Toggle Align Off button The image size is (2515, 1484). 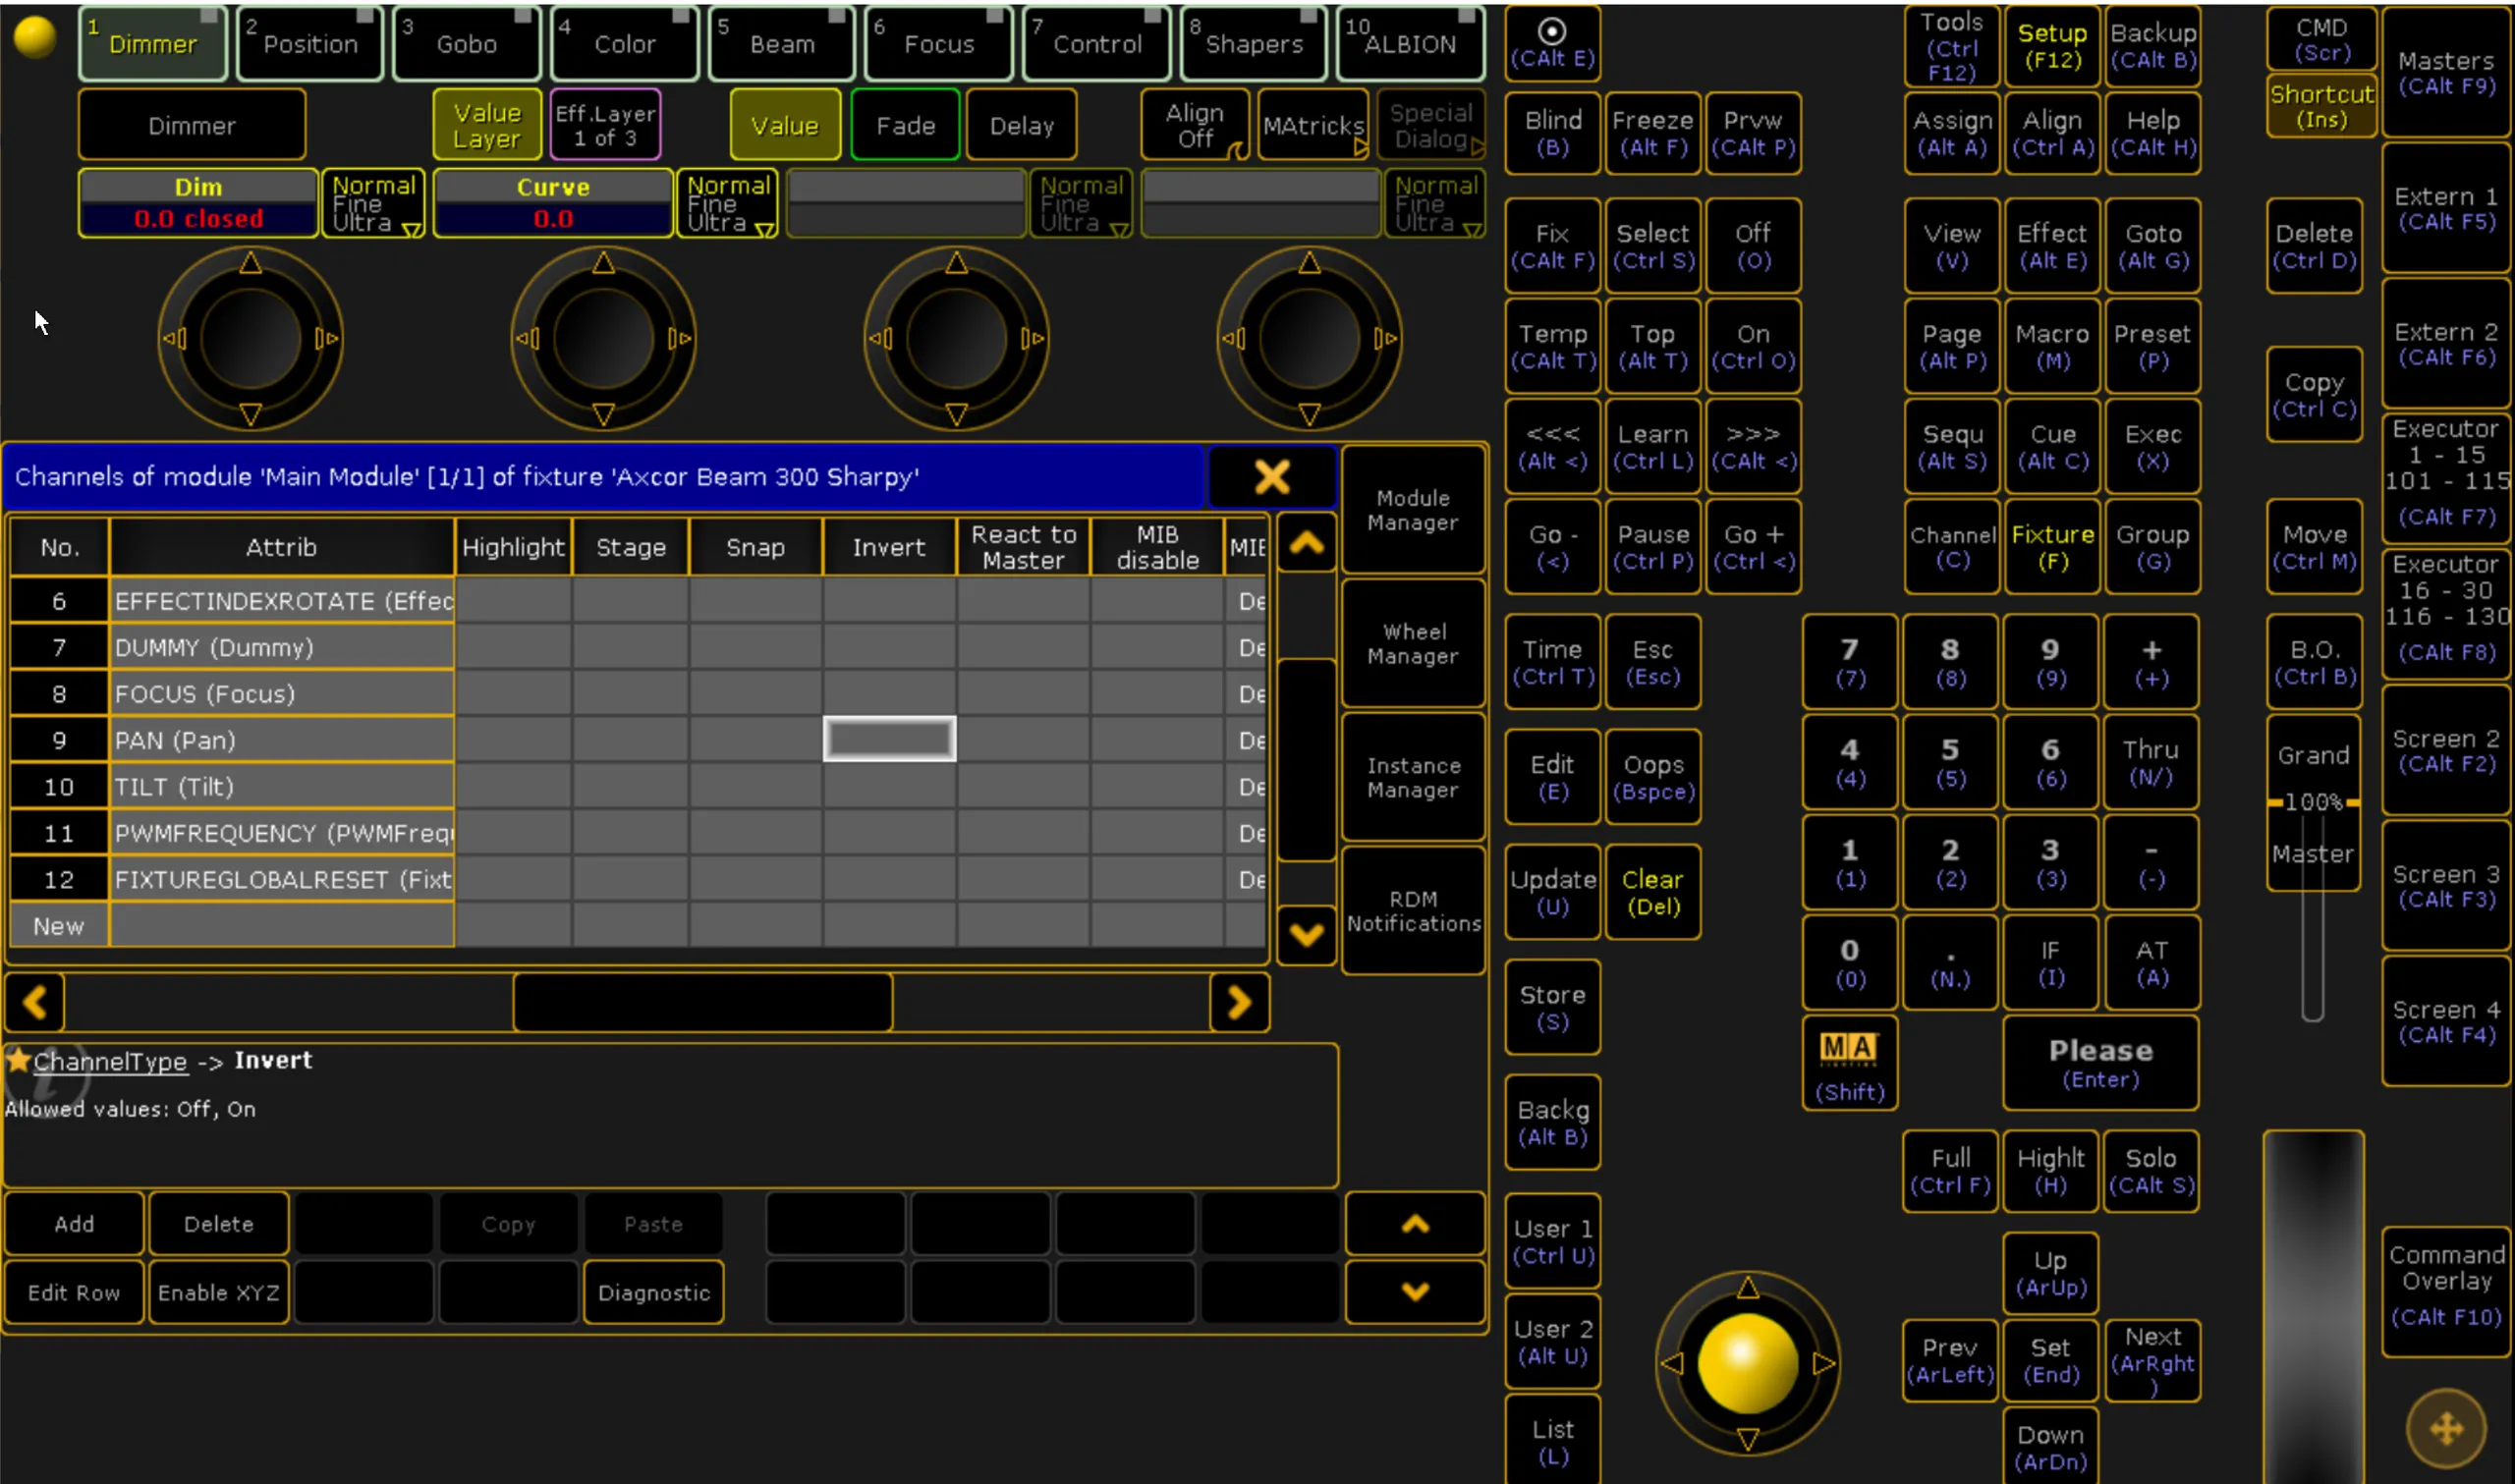1195,125
